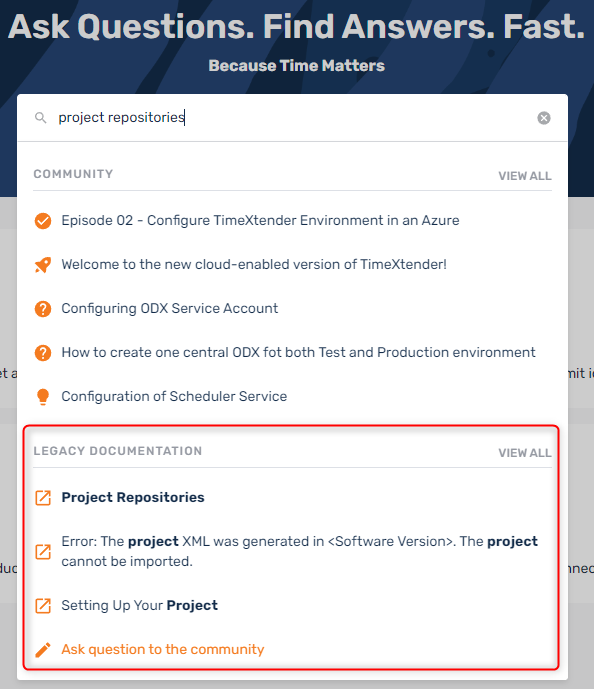Click external link icon beside project XML error
The height and width of the screenshot is (689, 594).
[43, 551]
